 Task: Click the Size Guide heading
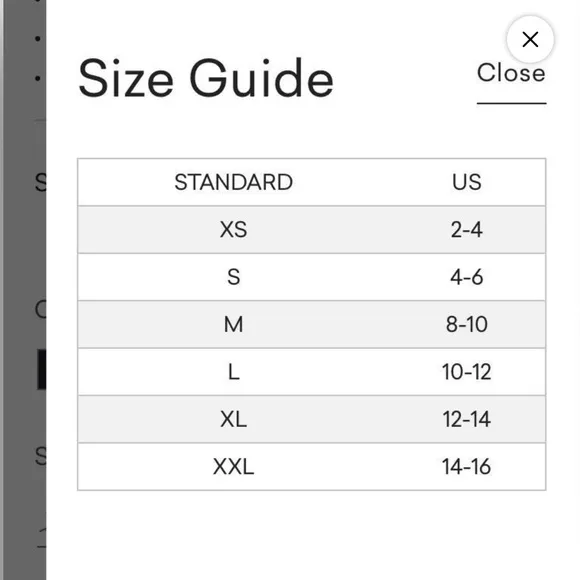206,78
